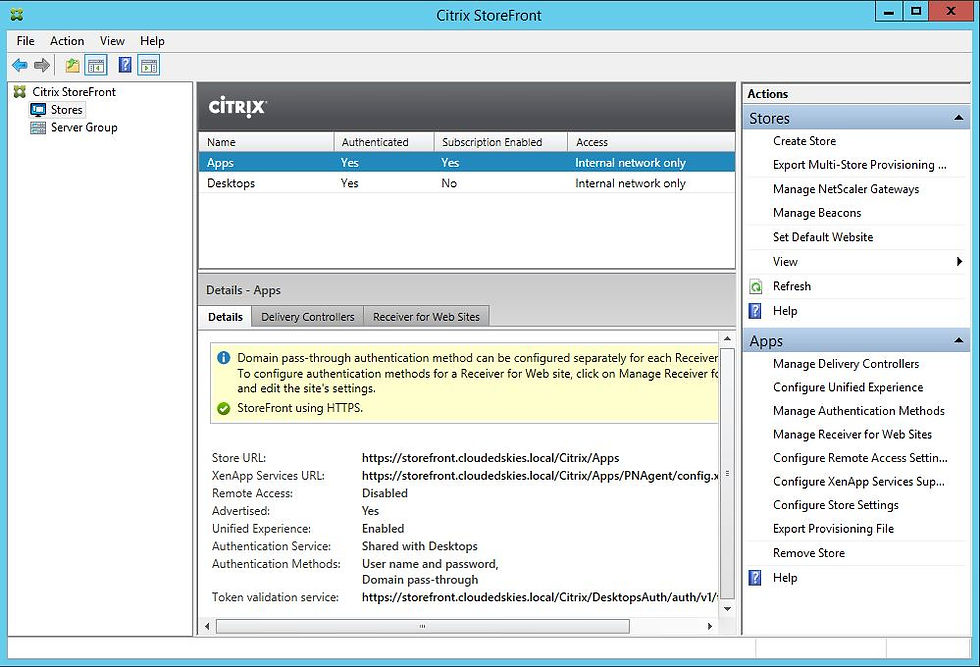Click the green Refresh icon in Actions

click(x=756, y=286)
